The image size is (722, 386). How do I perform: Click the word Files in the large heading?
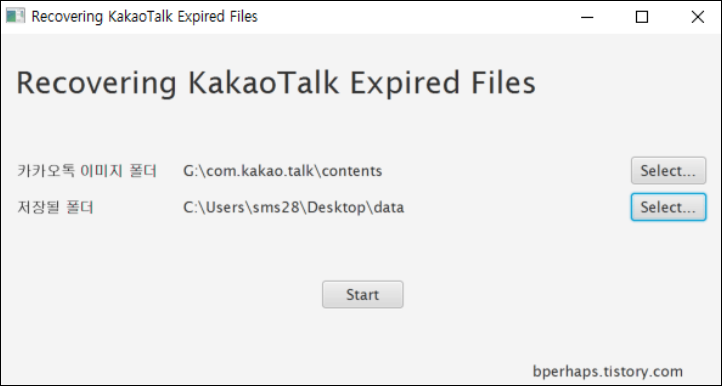click(x=503, y=83)
